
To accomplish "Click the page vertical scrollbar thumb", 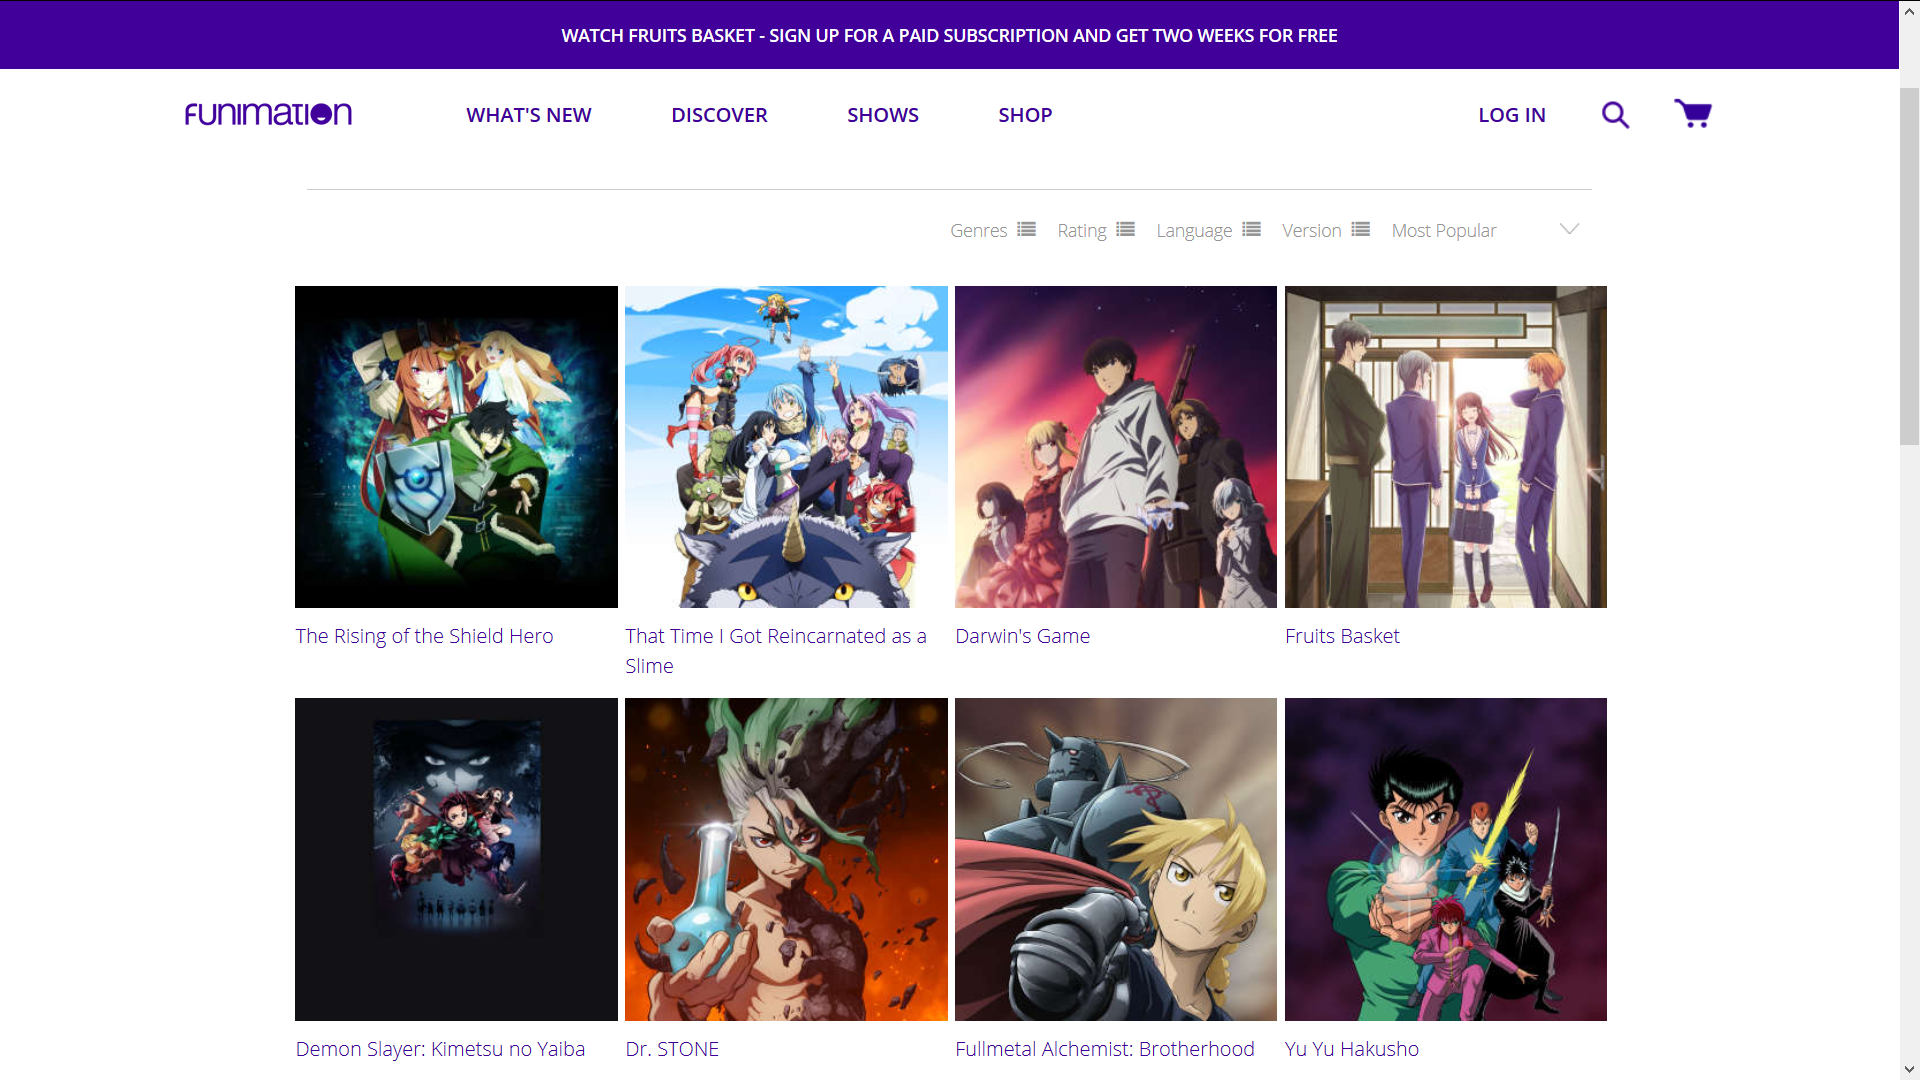I will coord(1909,266).
